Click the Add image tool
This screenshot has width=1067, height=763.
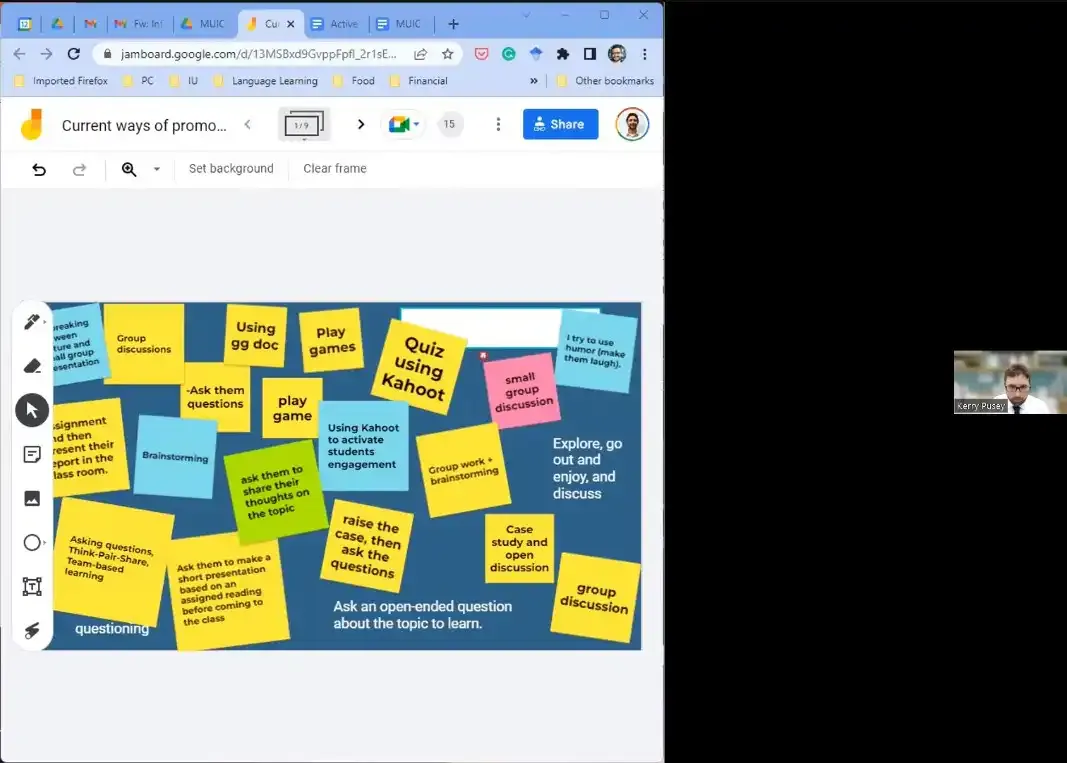coord(32,498)
